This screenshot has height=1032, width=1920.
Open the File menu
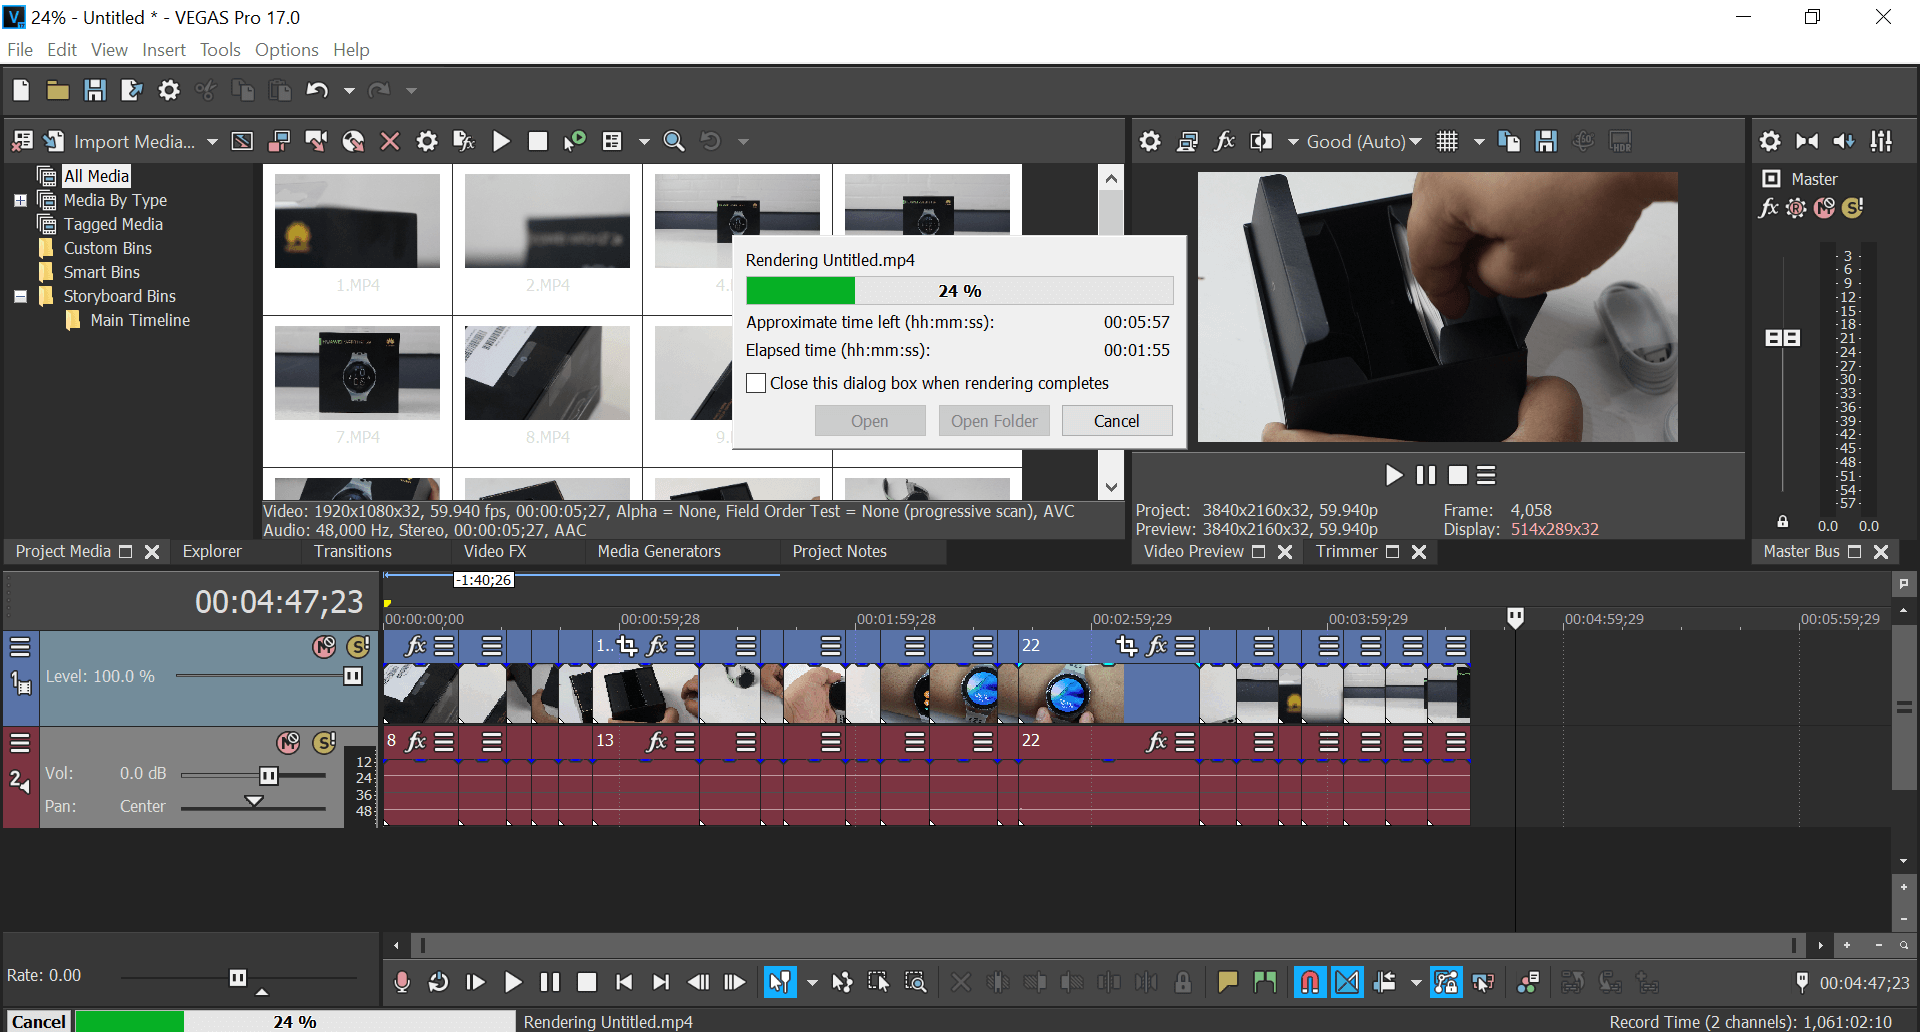pyautogui.click(x=20, y=49)
